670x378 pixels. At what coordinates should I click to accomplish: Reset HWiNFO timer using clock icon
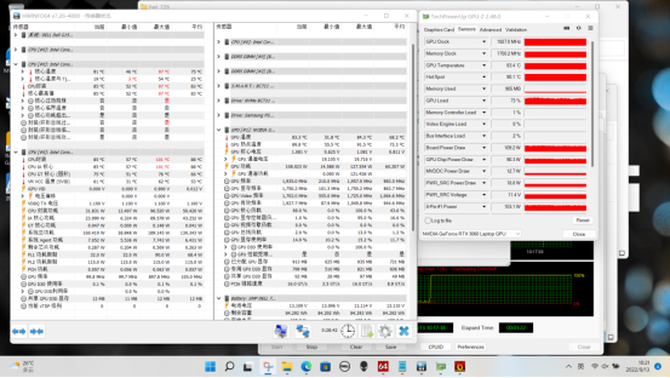tap(348, 331)
